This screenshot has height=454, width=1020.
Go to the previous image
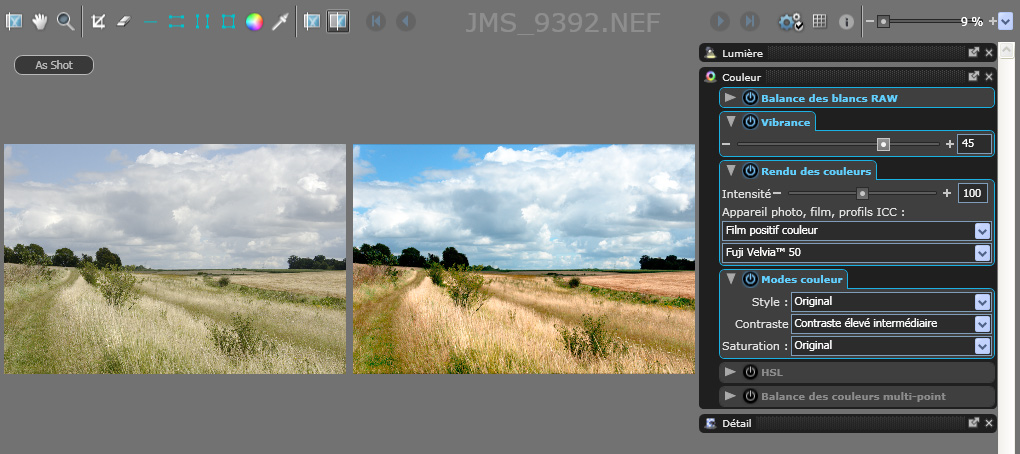405,21
